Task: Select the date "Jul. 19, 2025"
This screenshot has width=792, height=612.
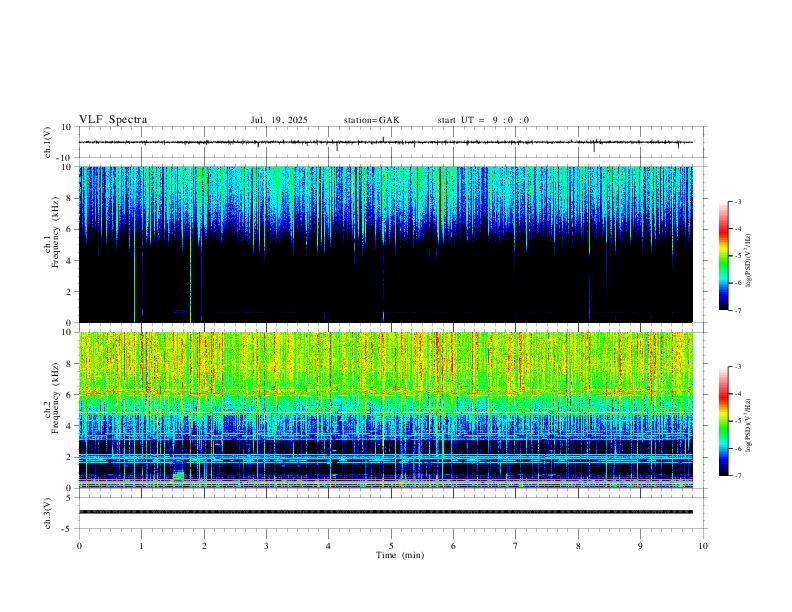Action: (279, 120)
